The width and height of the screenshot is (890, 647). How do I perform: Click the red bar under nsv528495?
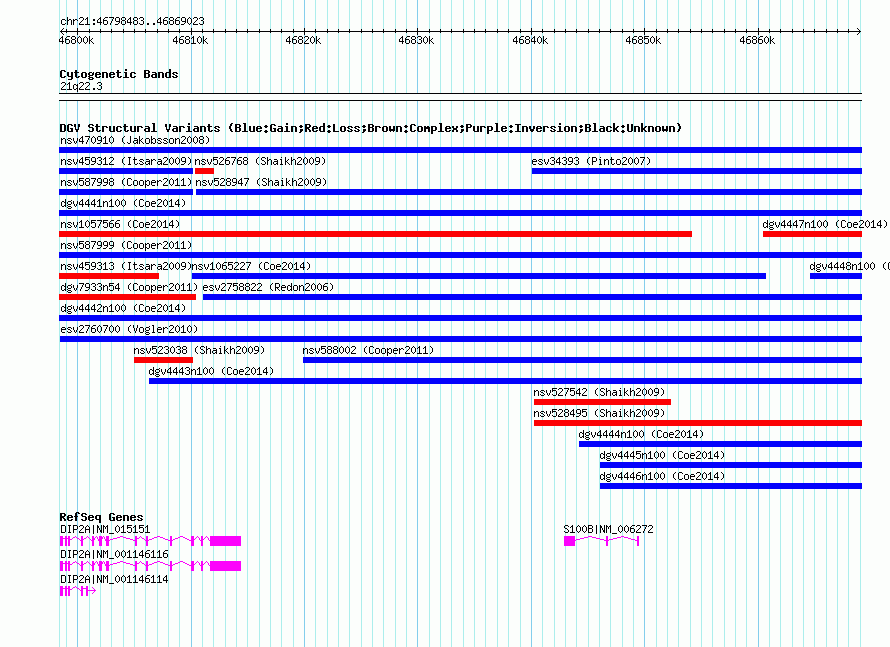(698, 423)
